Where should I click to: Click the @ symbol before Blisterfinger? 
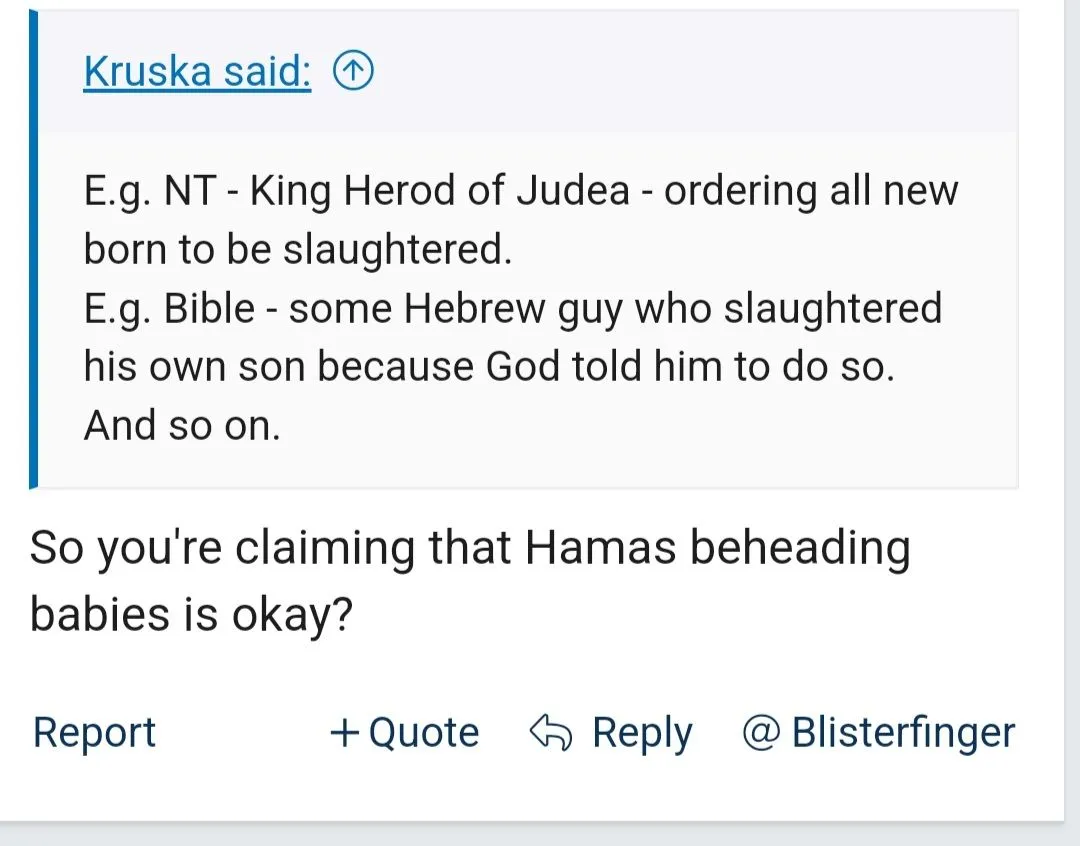coord(759,733)
